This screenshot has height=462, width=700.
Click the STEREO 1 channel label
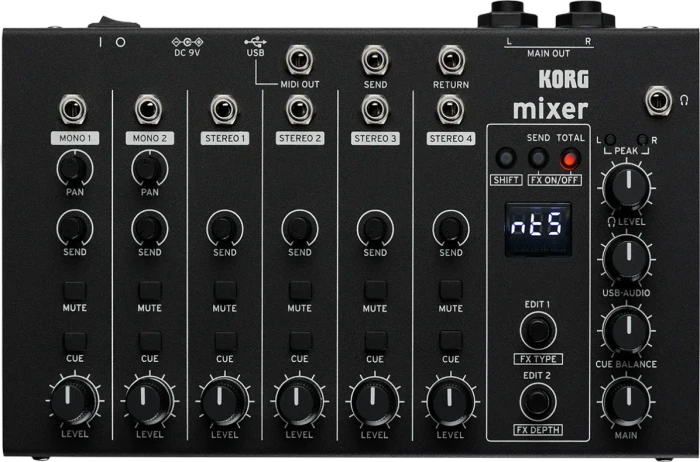point(225,138)
